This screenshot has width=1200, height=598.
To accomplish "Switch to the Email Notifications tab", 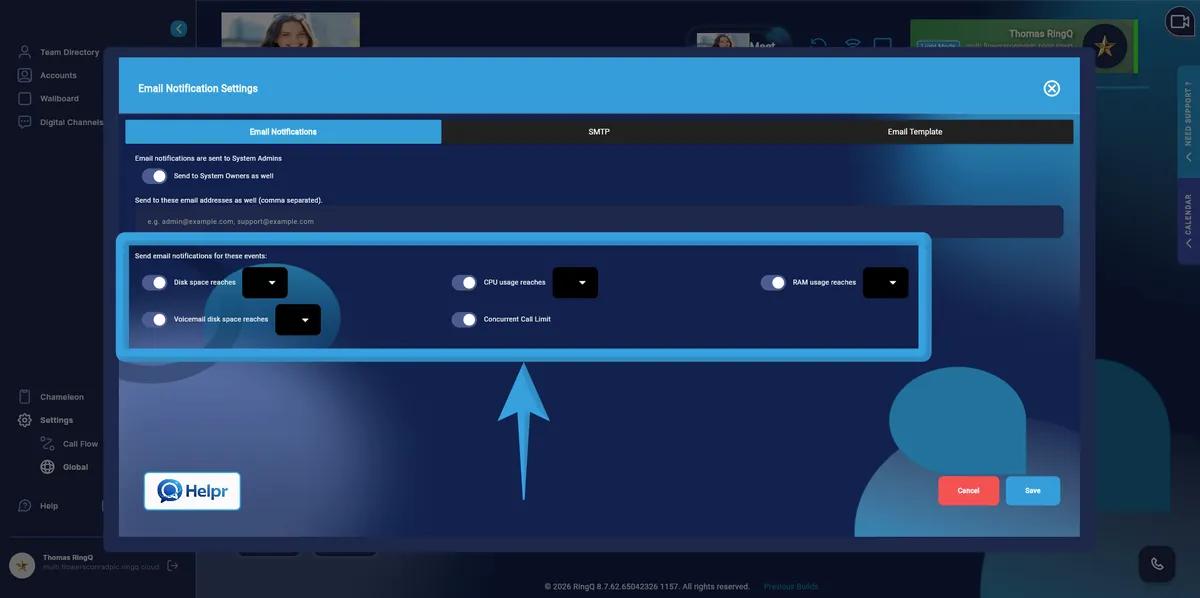I will (283, 132).
